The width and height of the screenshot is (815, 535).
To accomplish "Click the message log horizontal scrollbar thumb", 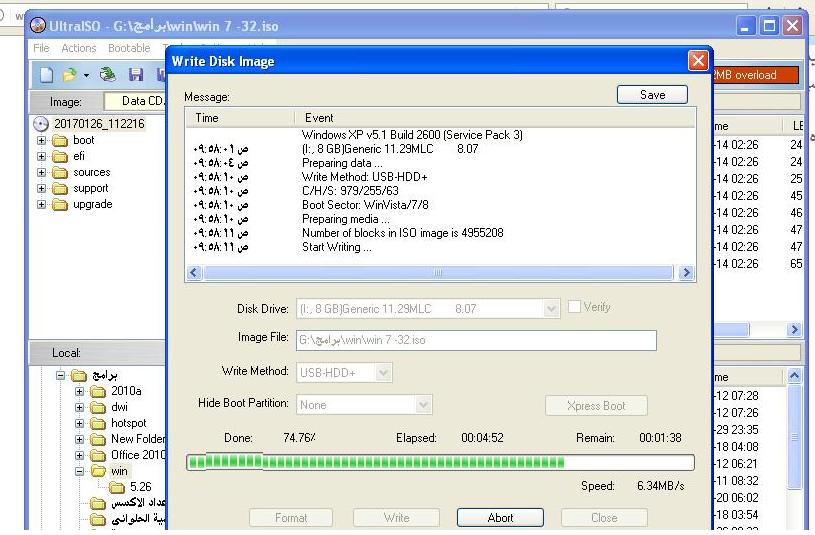I will [438, 272].
